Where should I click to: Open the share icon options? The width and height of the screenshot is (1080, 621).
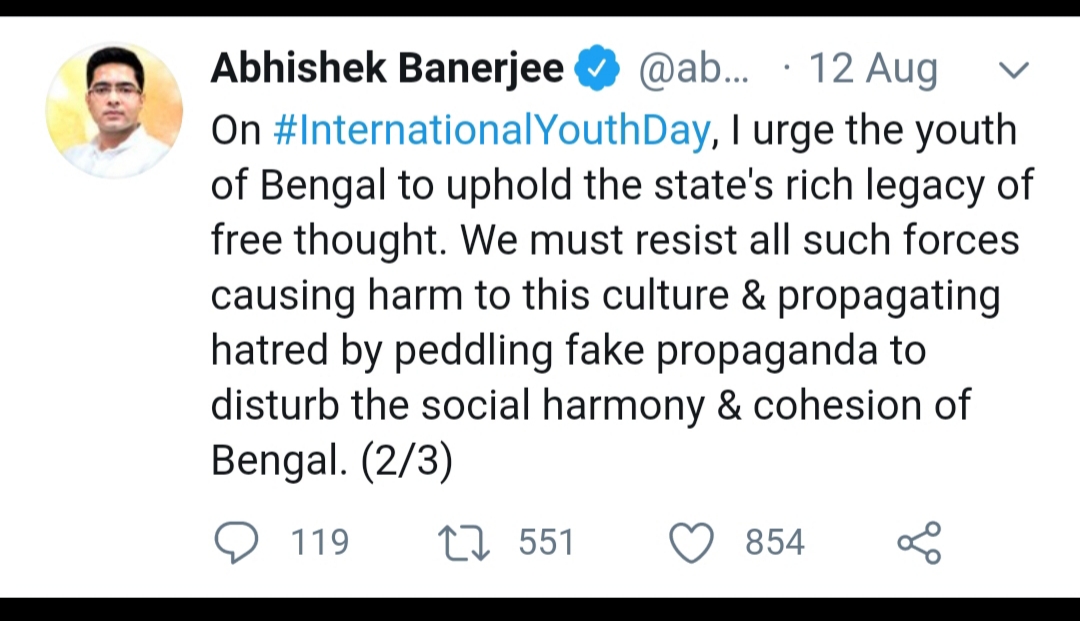(x=918, y=542)
